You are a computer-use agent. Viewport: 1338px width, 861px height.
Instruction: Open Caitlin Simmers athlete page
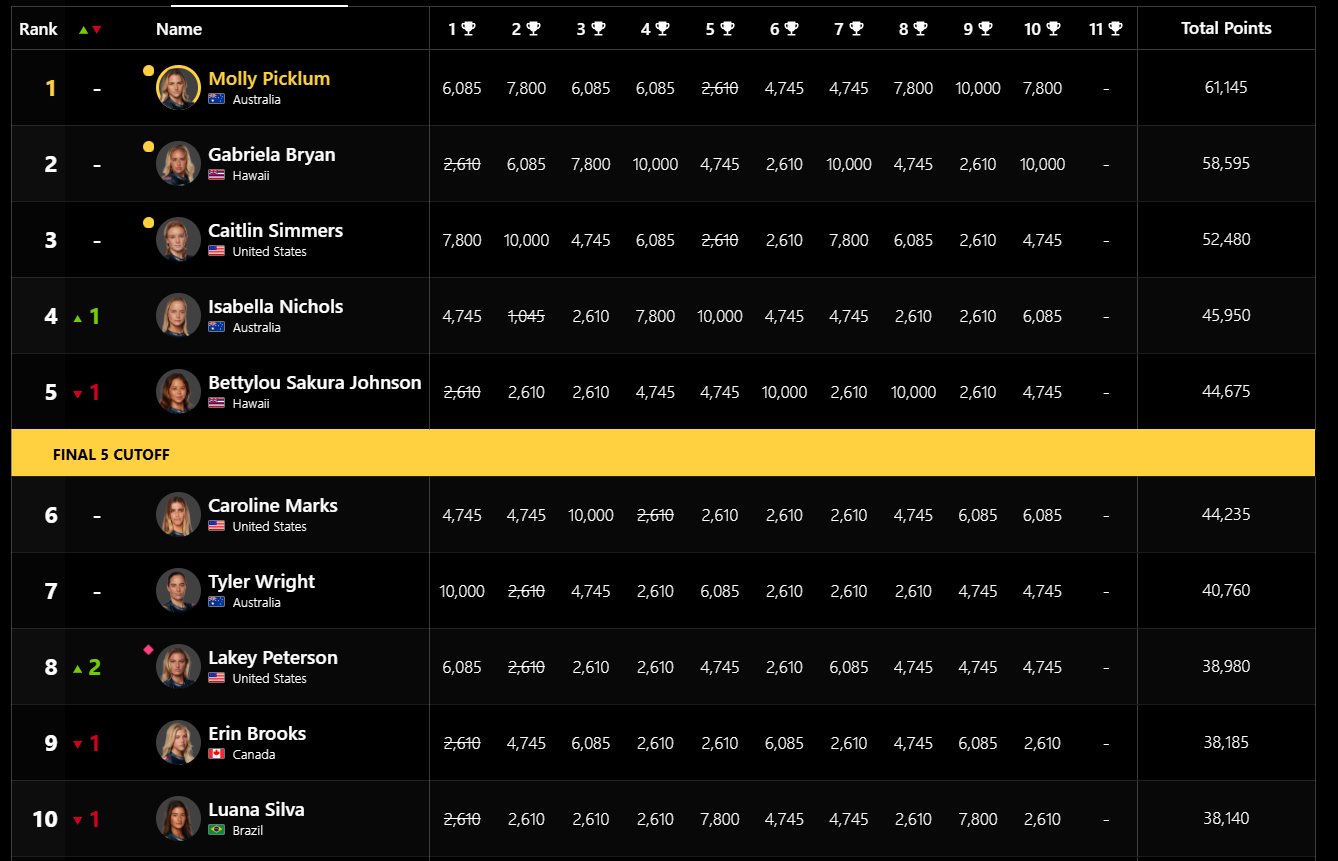pos(275,230)
